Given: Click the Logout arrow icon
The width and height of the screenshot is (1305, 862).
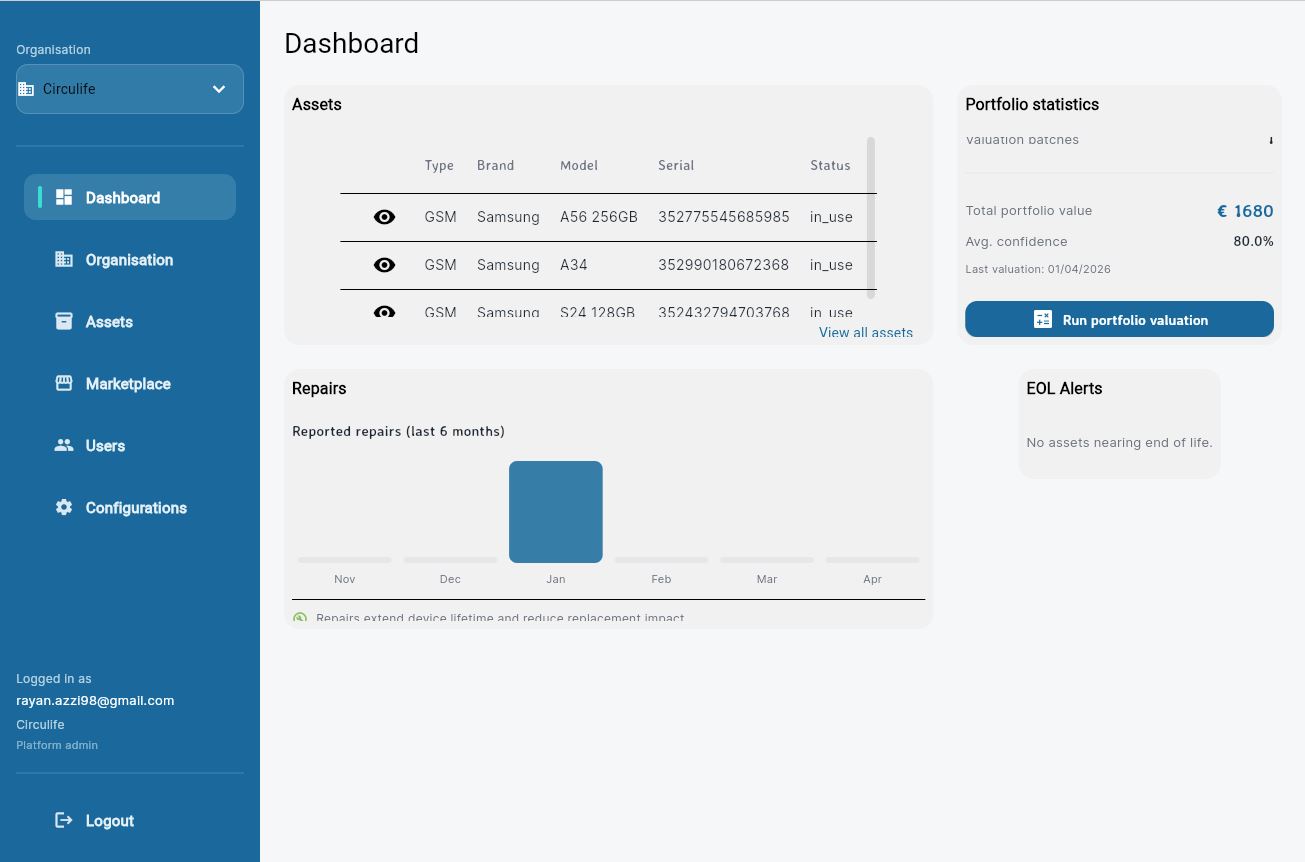Looking at the screenshot, I should coord(64,820).
